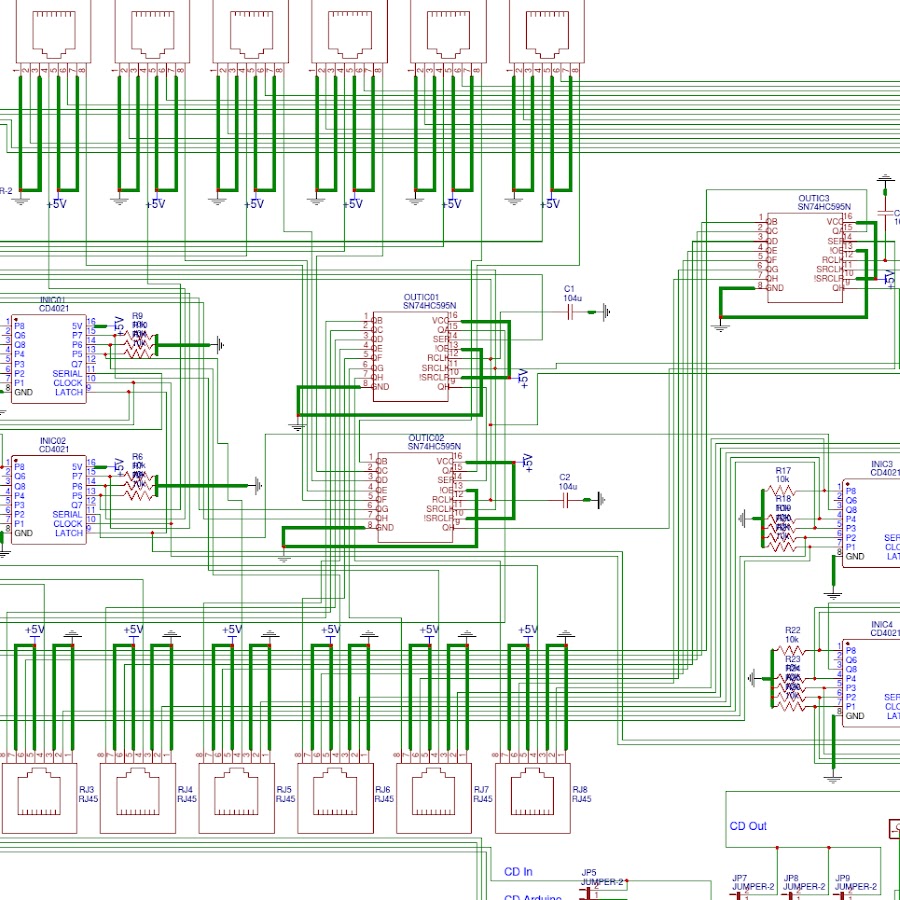Click the ground symbol beside R6 resistors
This screenshot has height=900, width=900.
258,486
